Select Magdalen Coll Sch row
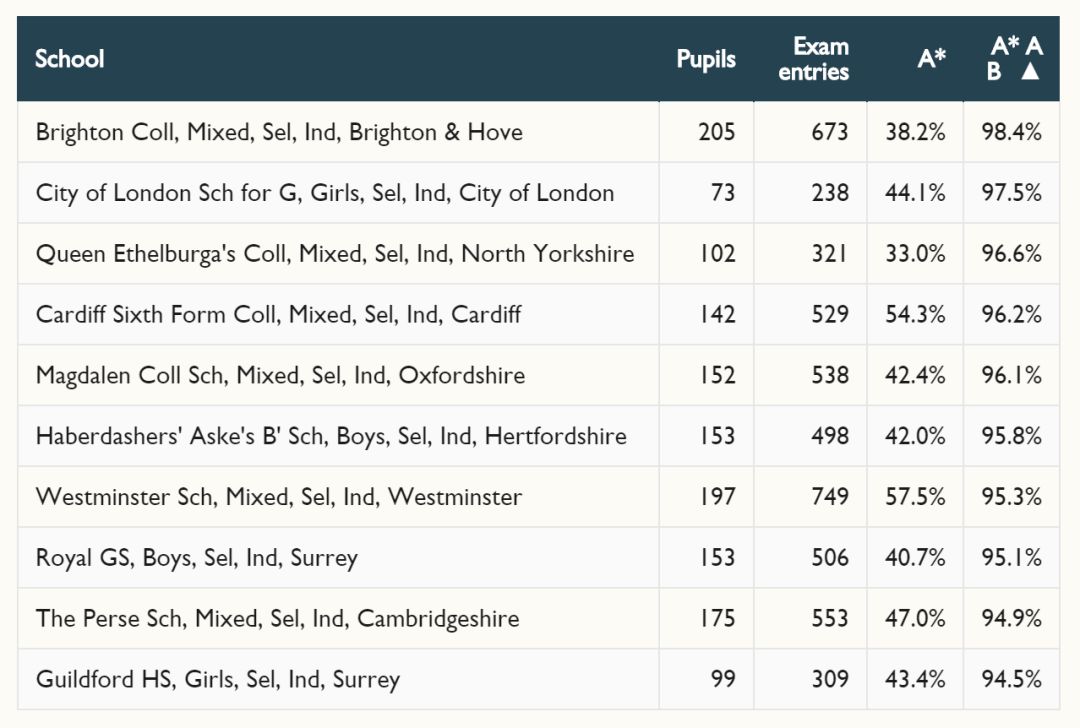1080x728 pixels. point(280,375)
